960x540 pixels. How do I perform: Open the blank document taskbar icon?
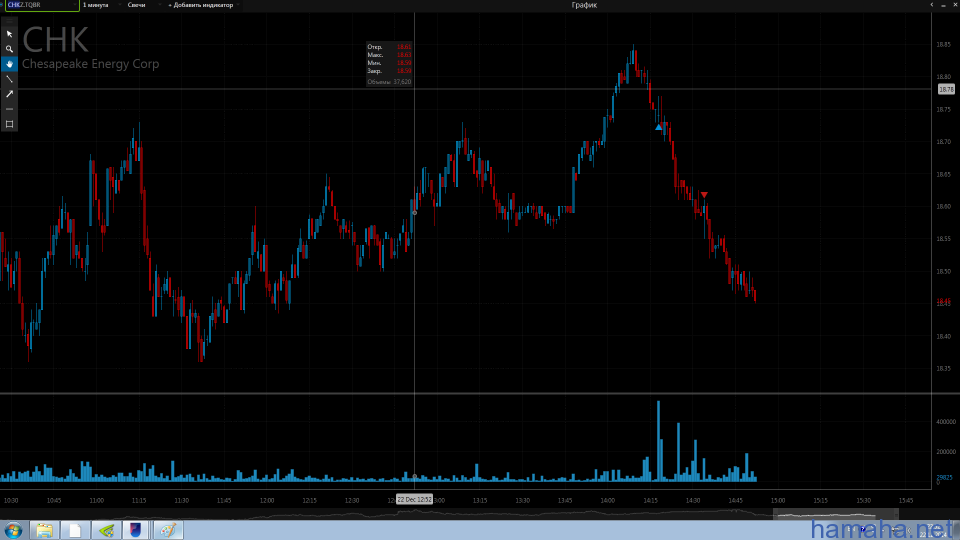(75, 530)
